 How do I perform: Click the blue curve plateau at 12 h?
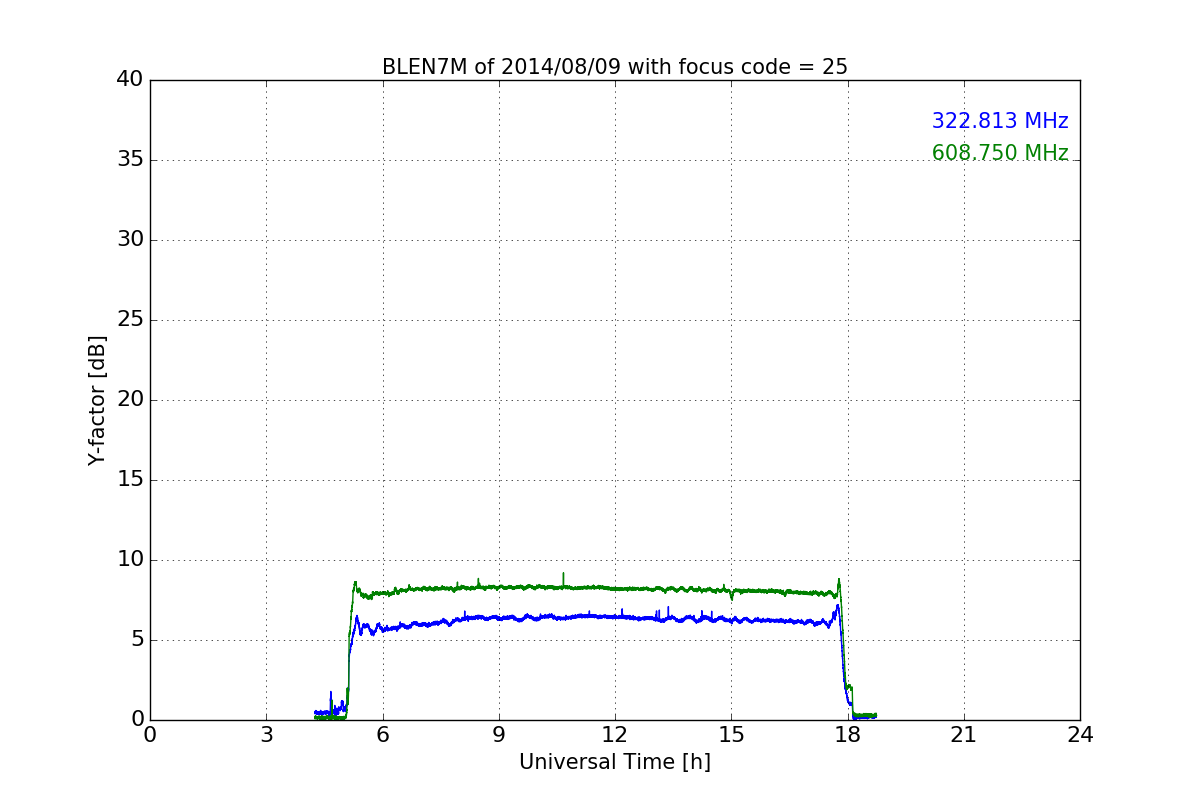[615, 617]
